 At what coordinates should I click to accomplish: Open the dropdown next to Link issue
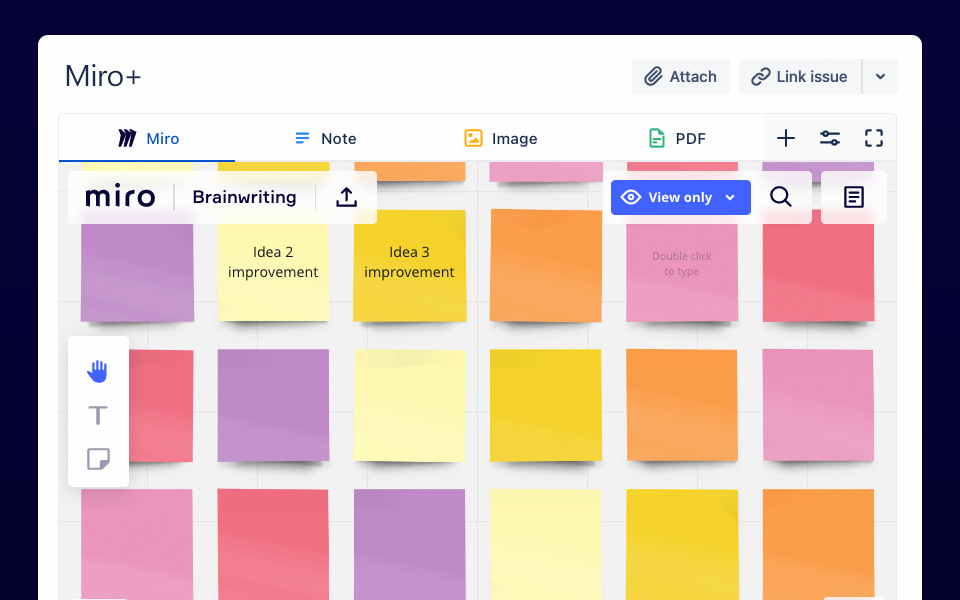pos(881,76)
